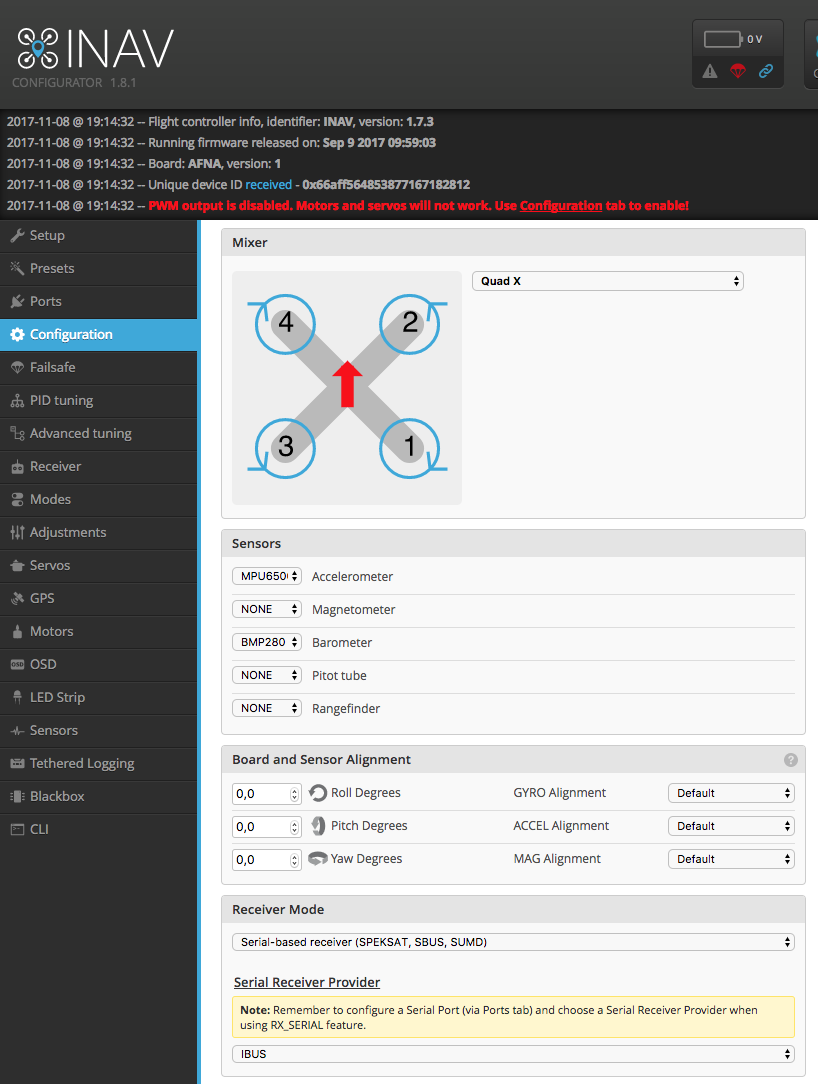
Task: Click the battery voltage indicator icon
Action: (x=723, y=39)
